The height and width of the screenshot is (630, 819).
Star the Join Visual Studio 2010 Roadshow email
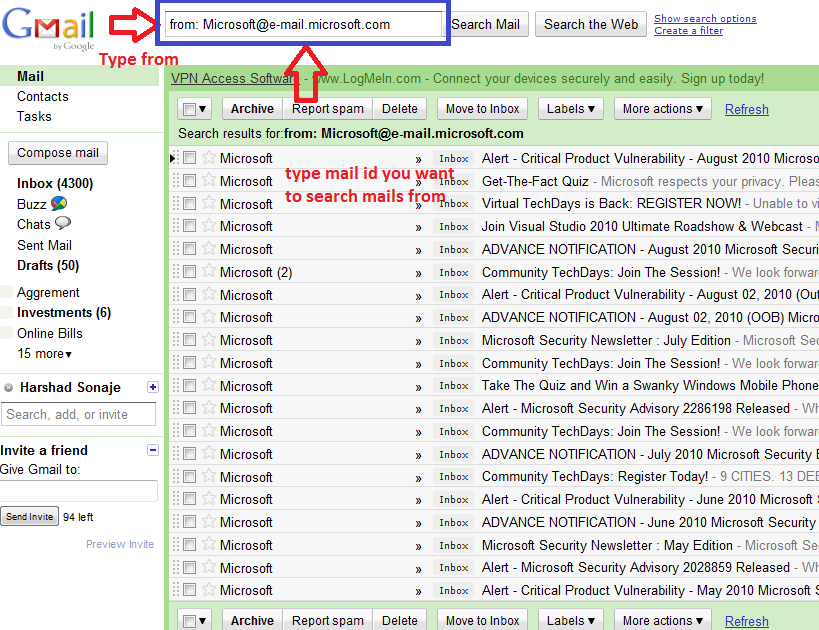click(208, 226)
